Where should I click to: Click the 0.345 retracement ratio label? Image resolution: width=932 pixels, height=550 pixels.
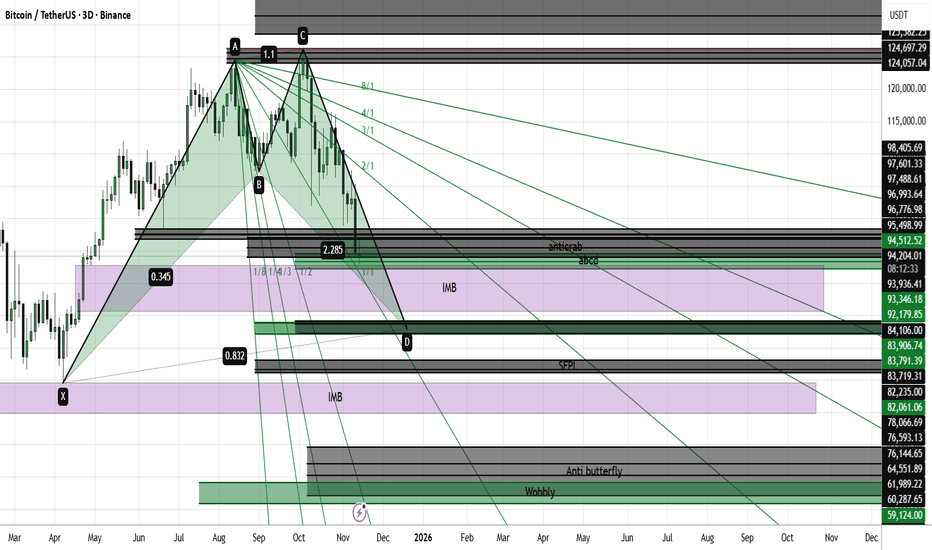click(x=160, y=275)
